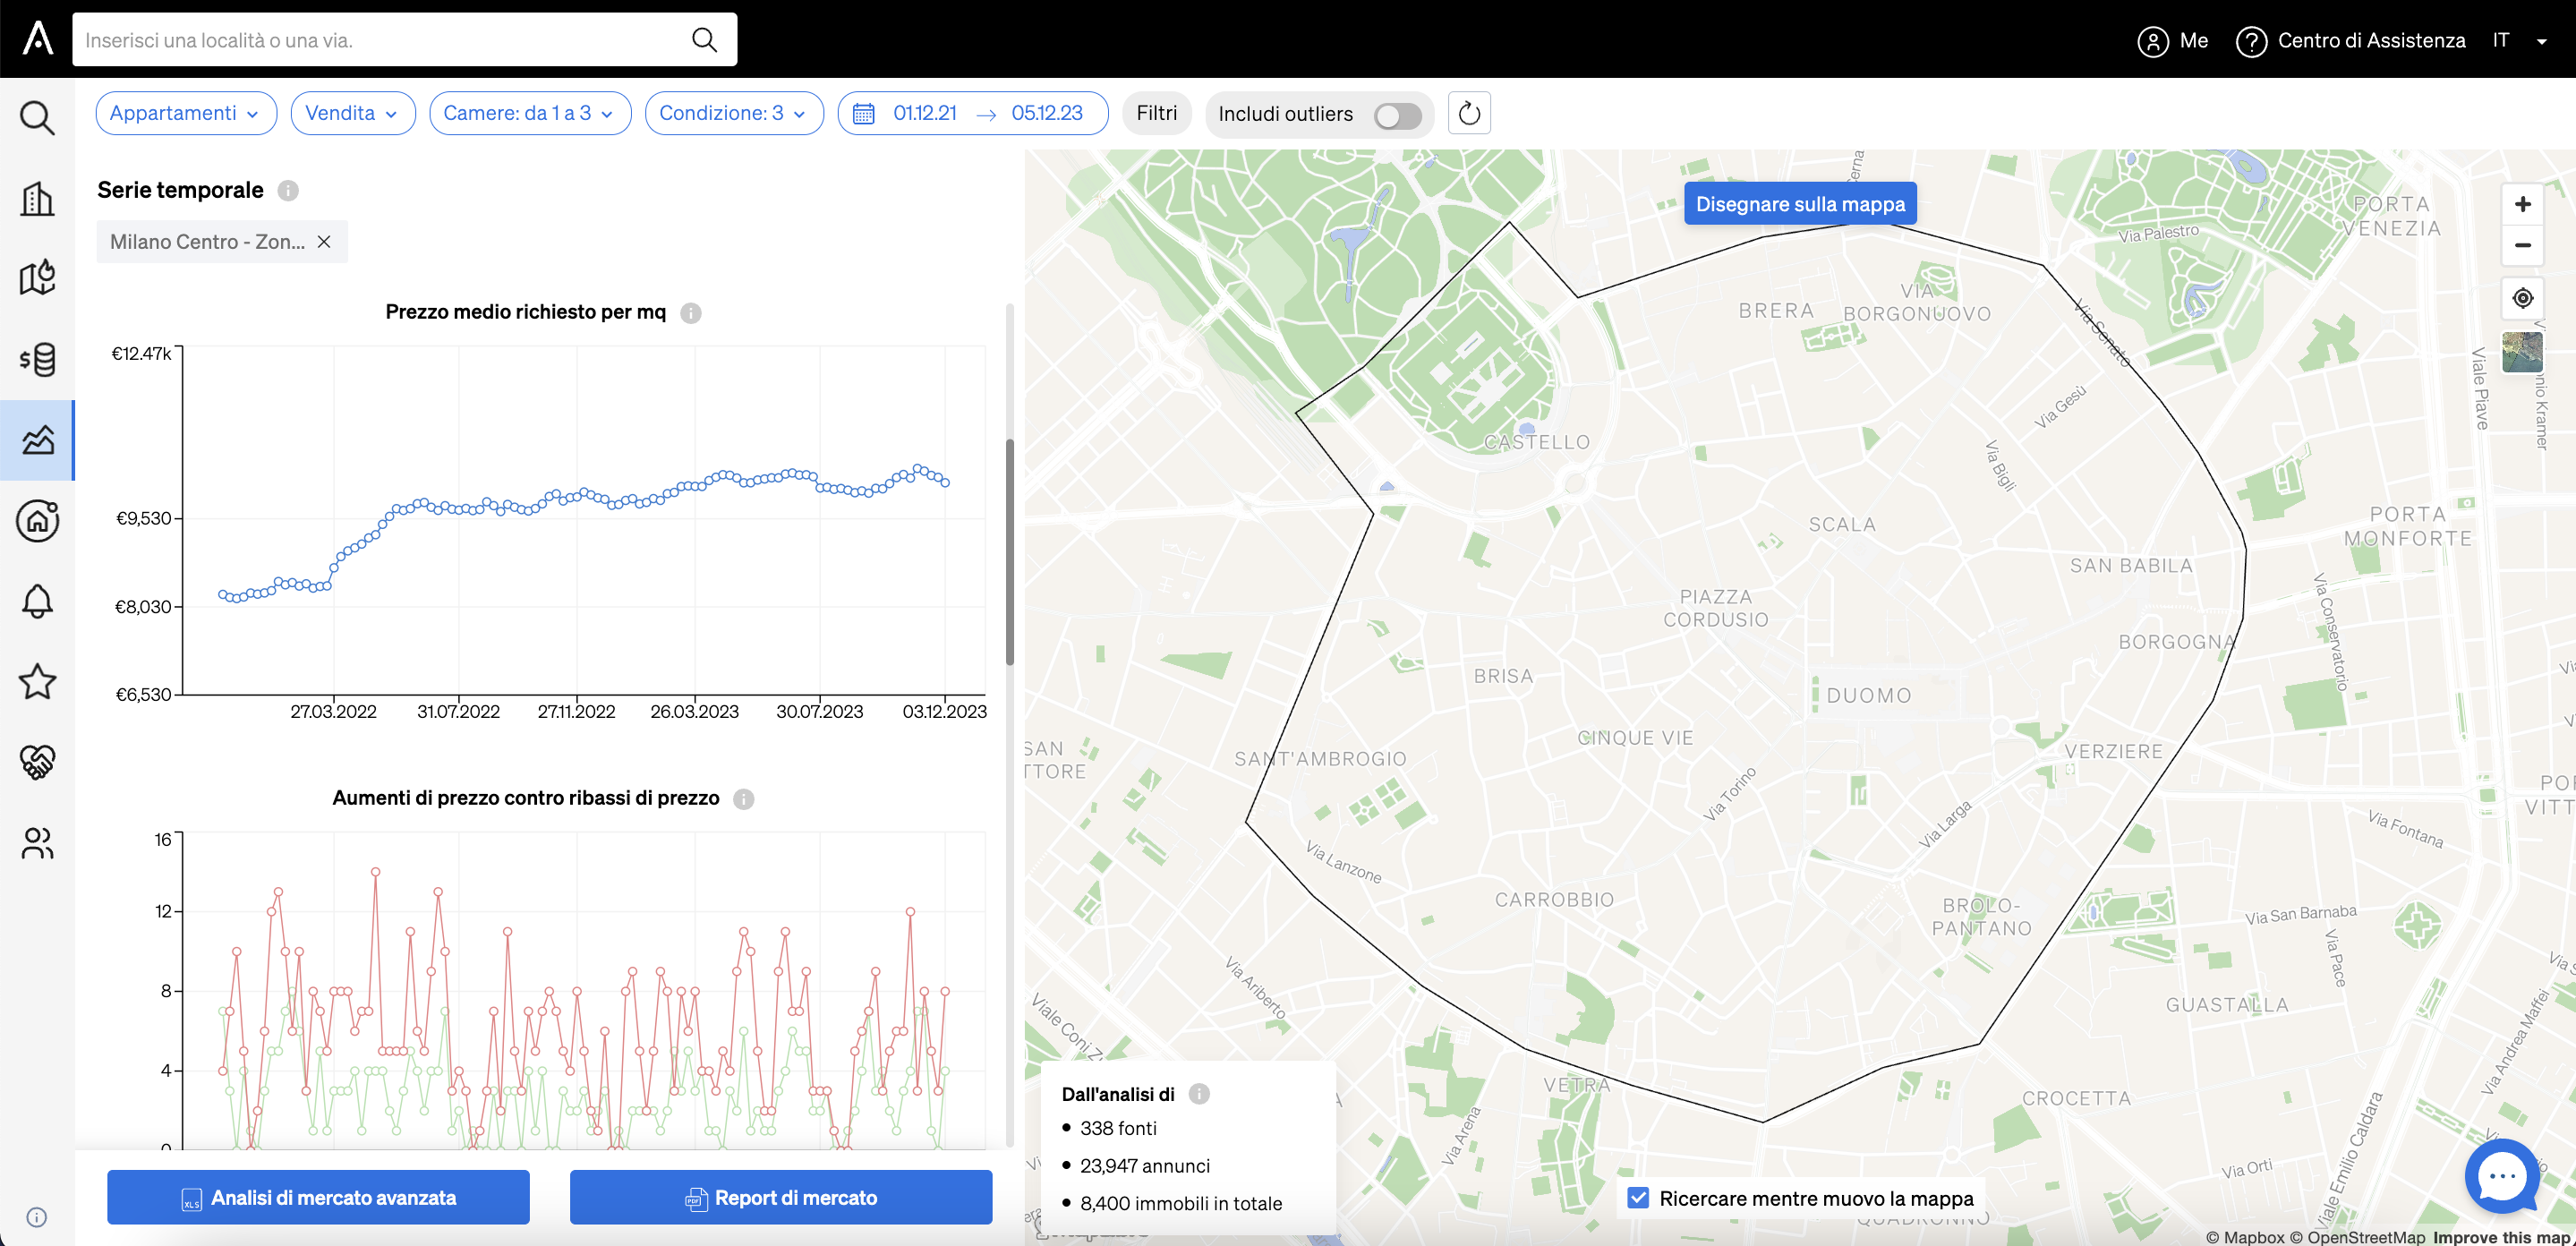Open the map analysis icon in the sidebar

tap(37, 278)
